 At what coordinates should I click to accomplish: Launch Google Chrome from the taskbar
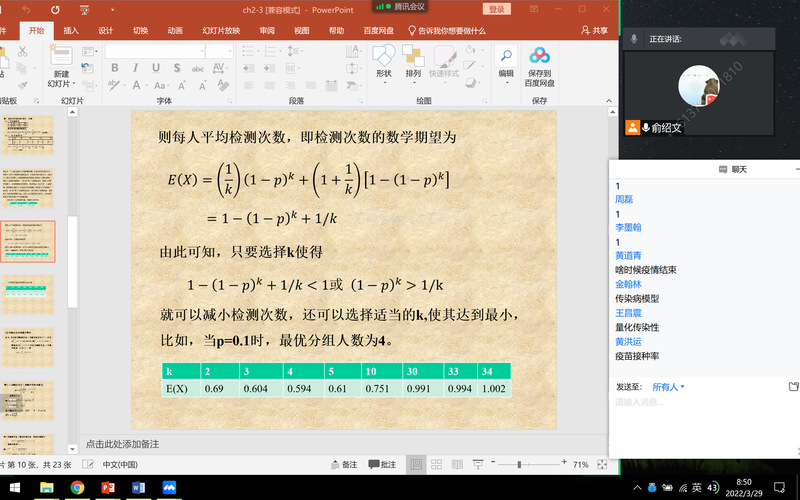click(x=77, y=487)
